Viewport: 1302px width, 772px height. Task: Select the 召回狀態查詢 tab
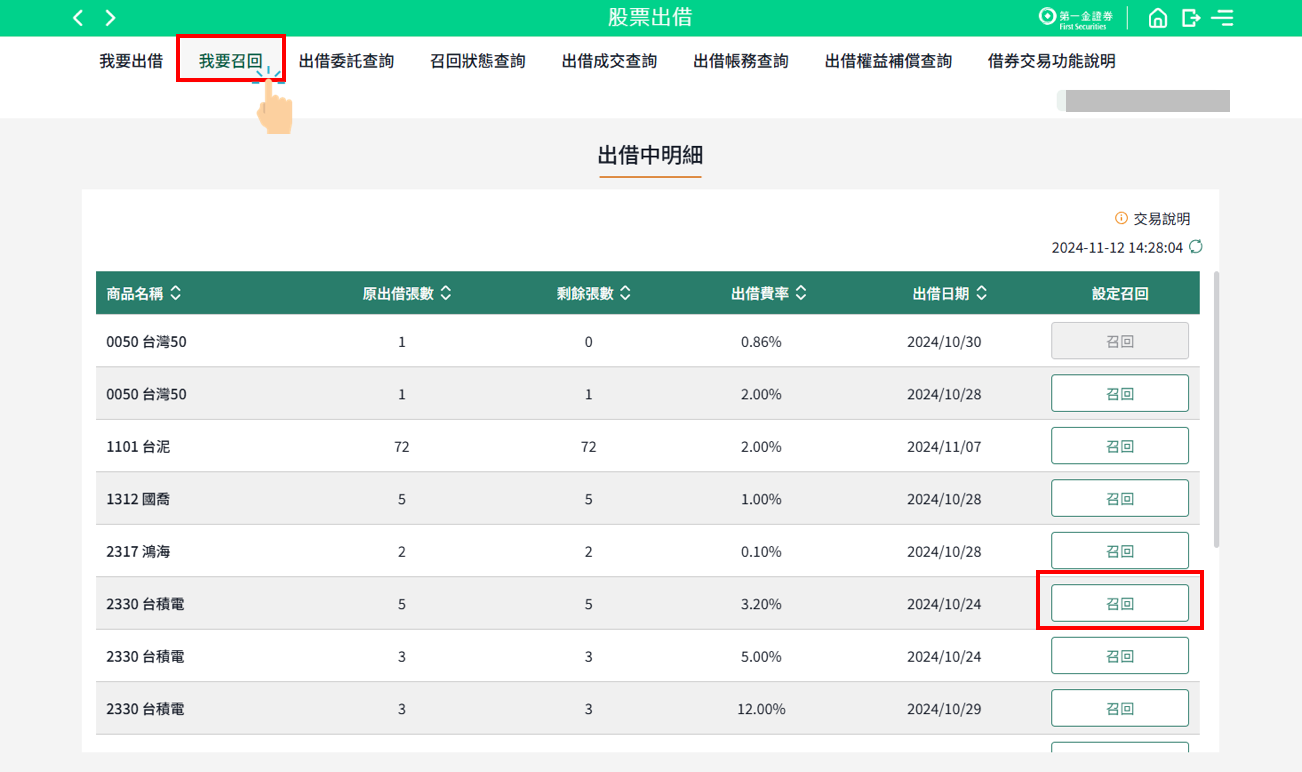(477, 61)
